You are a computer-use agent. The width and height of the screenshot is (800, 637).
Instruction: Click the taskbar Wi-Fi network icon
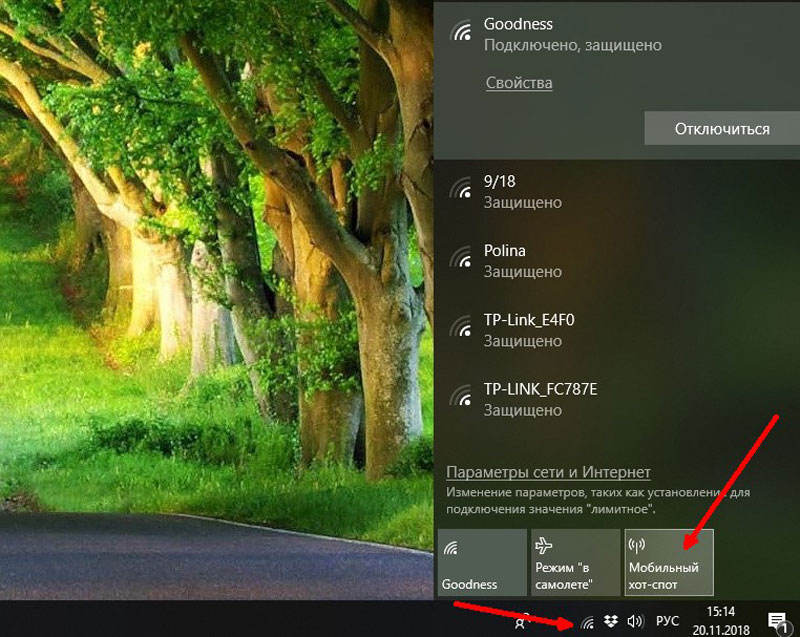click(x=588, y=622)
